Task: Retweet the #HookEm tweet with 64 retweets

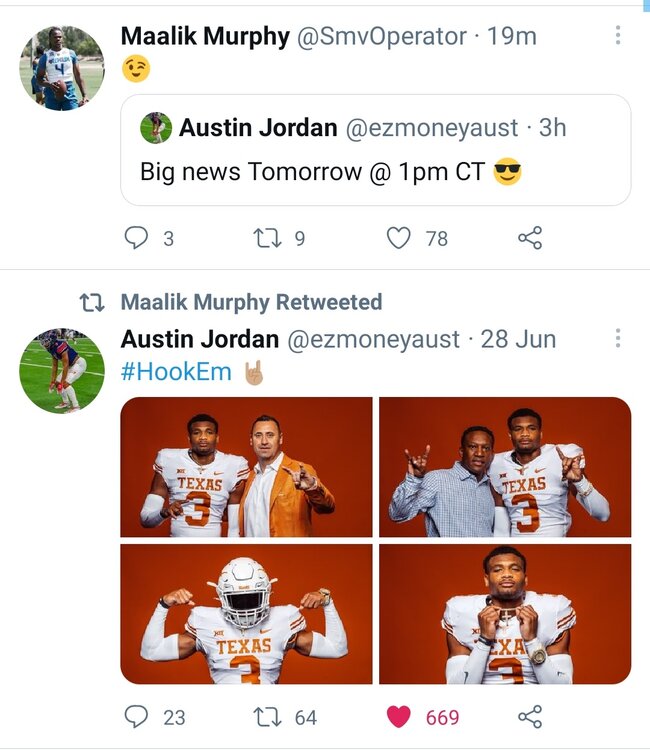Action: (x=267, y=717)
